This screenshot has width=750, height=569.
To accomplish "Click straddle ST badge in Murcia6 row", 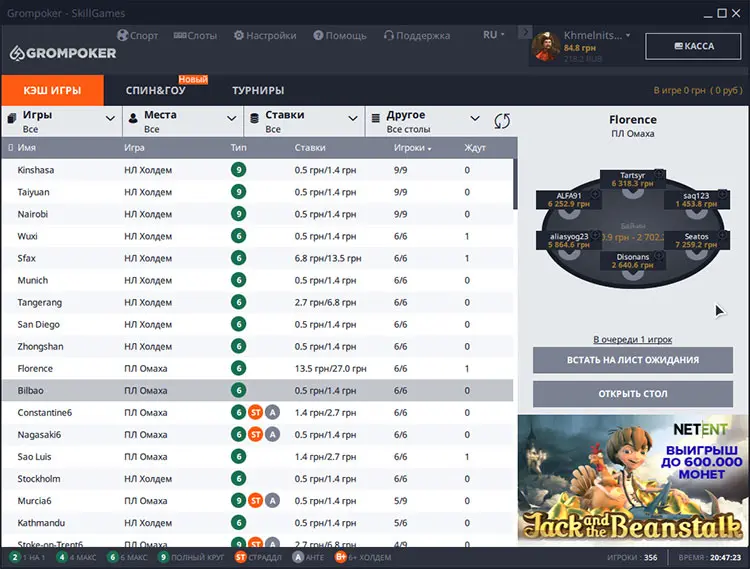I will [x=255, y=501].
